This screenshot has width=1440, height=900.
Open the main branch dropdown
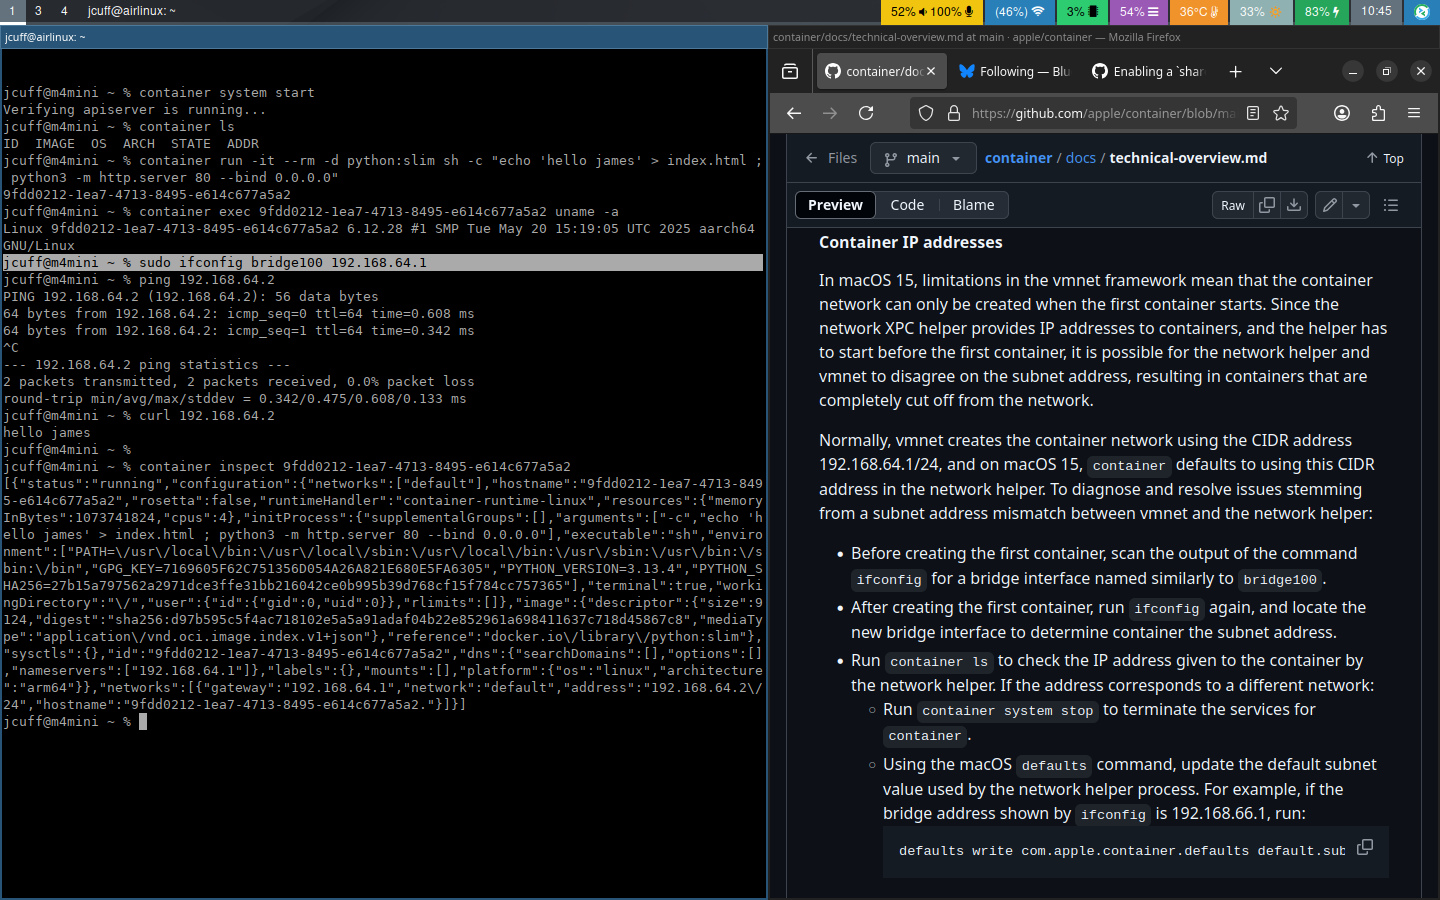point(922,158)
